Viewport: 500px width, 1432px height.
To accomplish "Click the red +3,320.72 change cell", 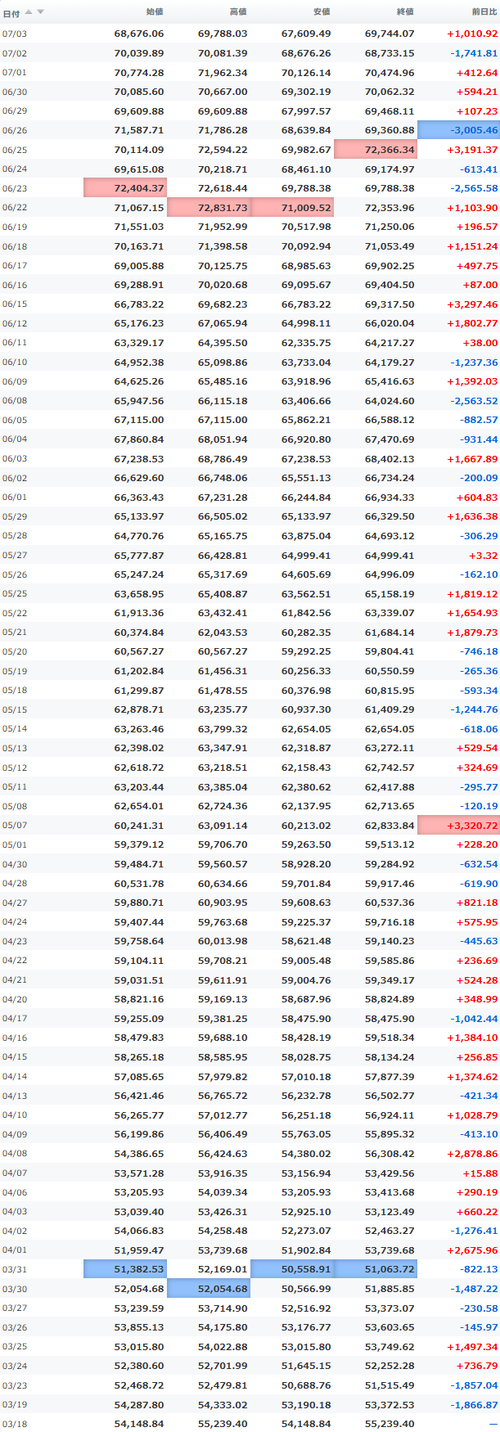I will [458, 825].
